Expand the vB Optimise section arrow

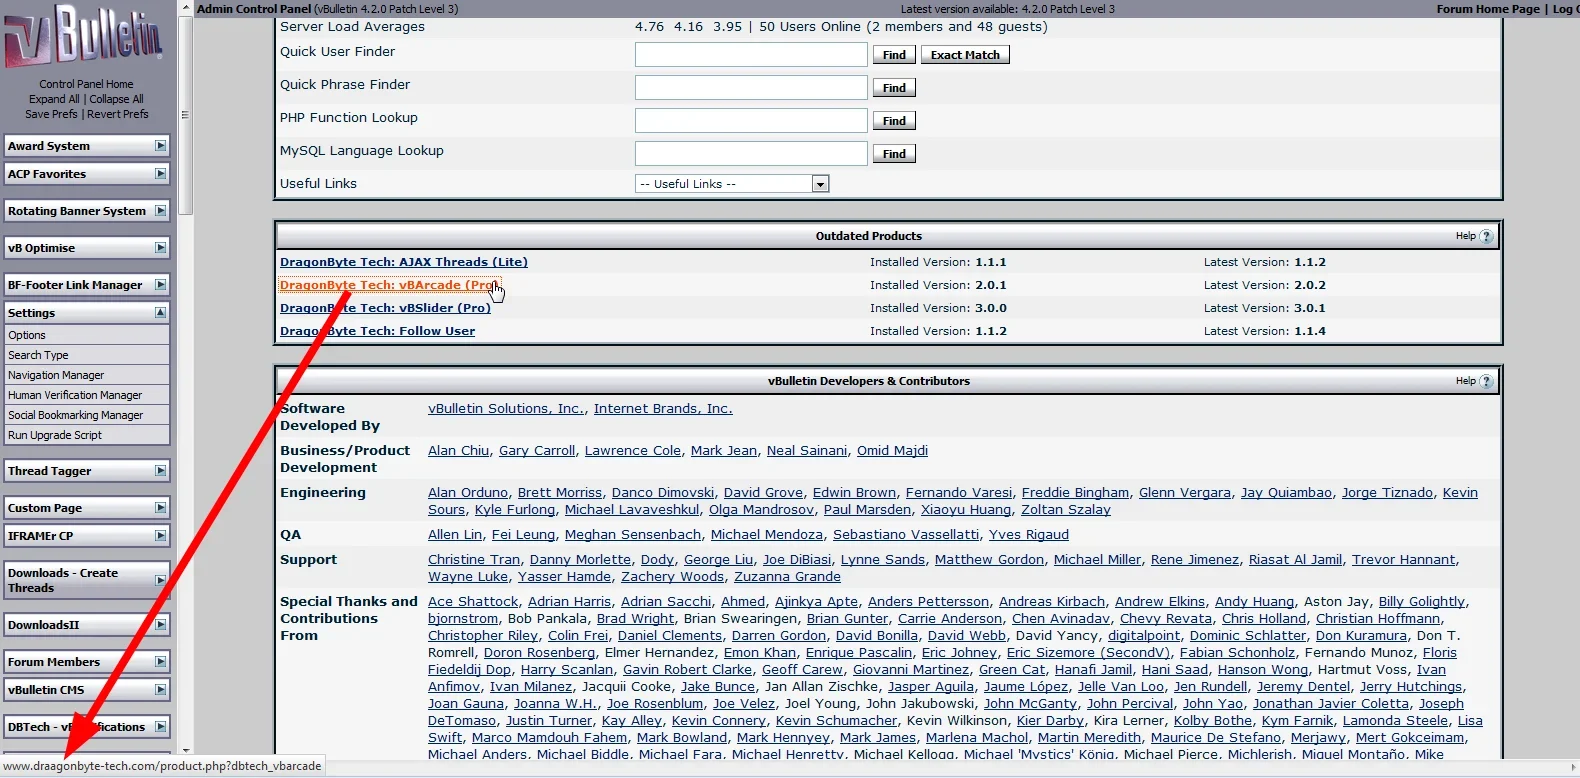pos(160,248)
